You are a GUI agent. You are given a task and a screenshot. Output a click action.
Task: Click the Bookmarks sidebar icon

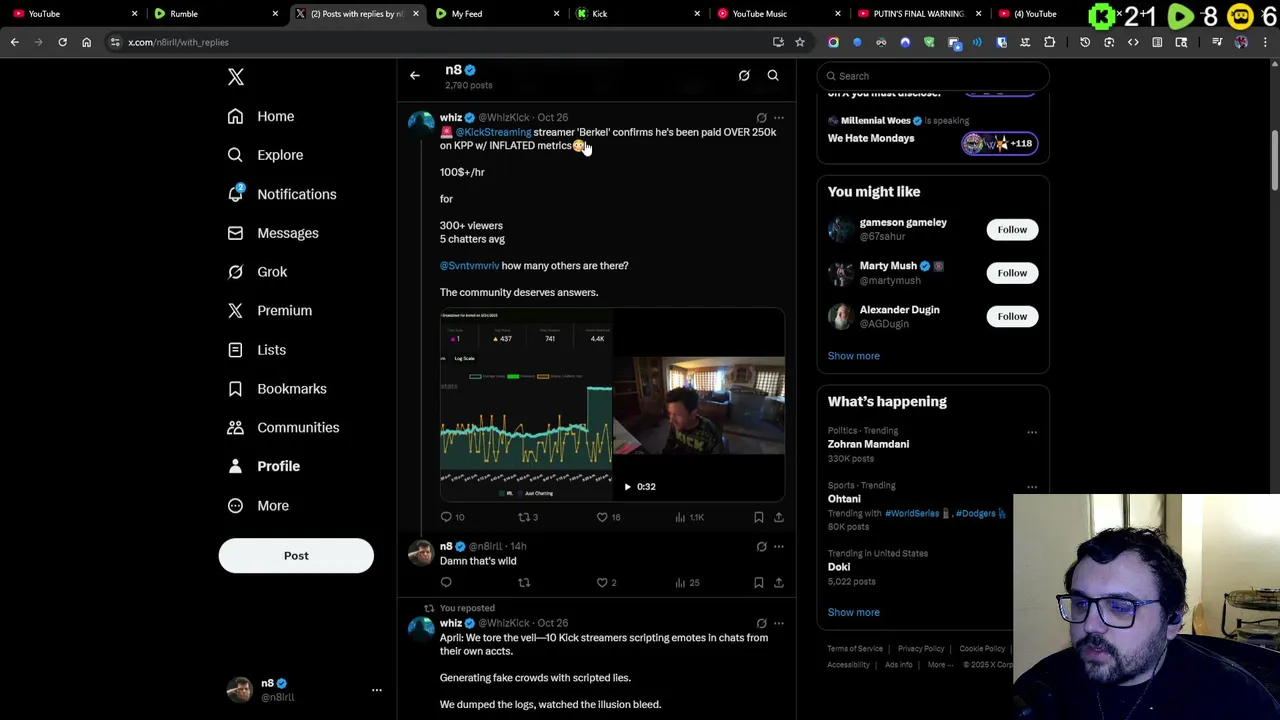point(235,389)
